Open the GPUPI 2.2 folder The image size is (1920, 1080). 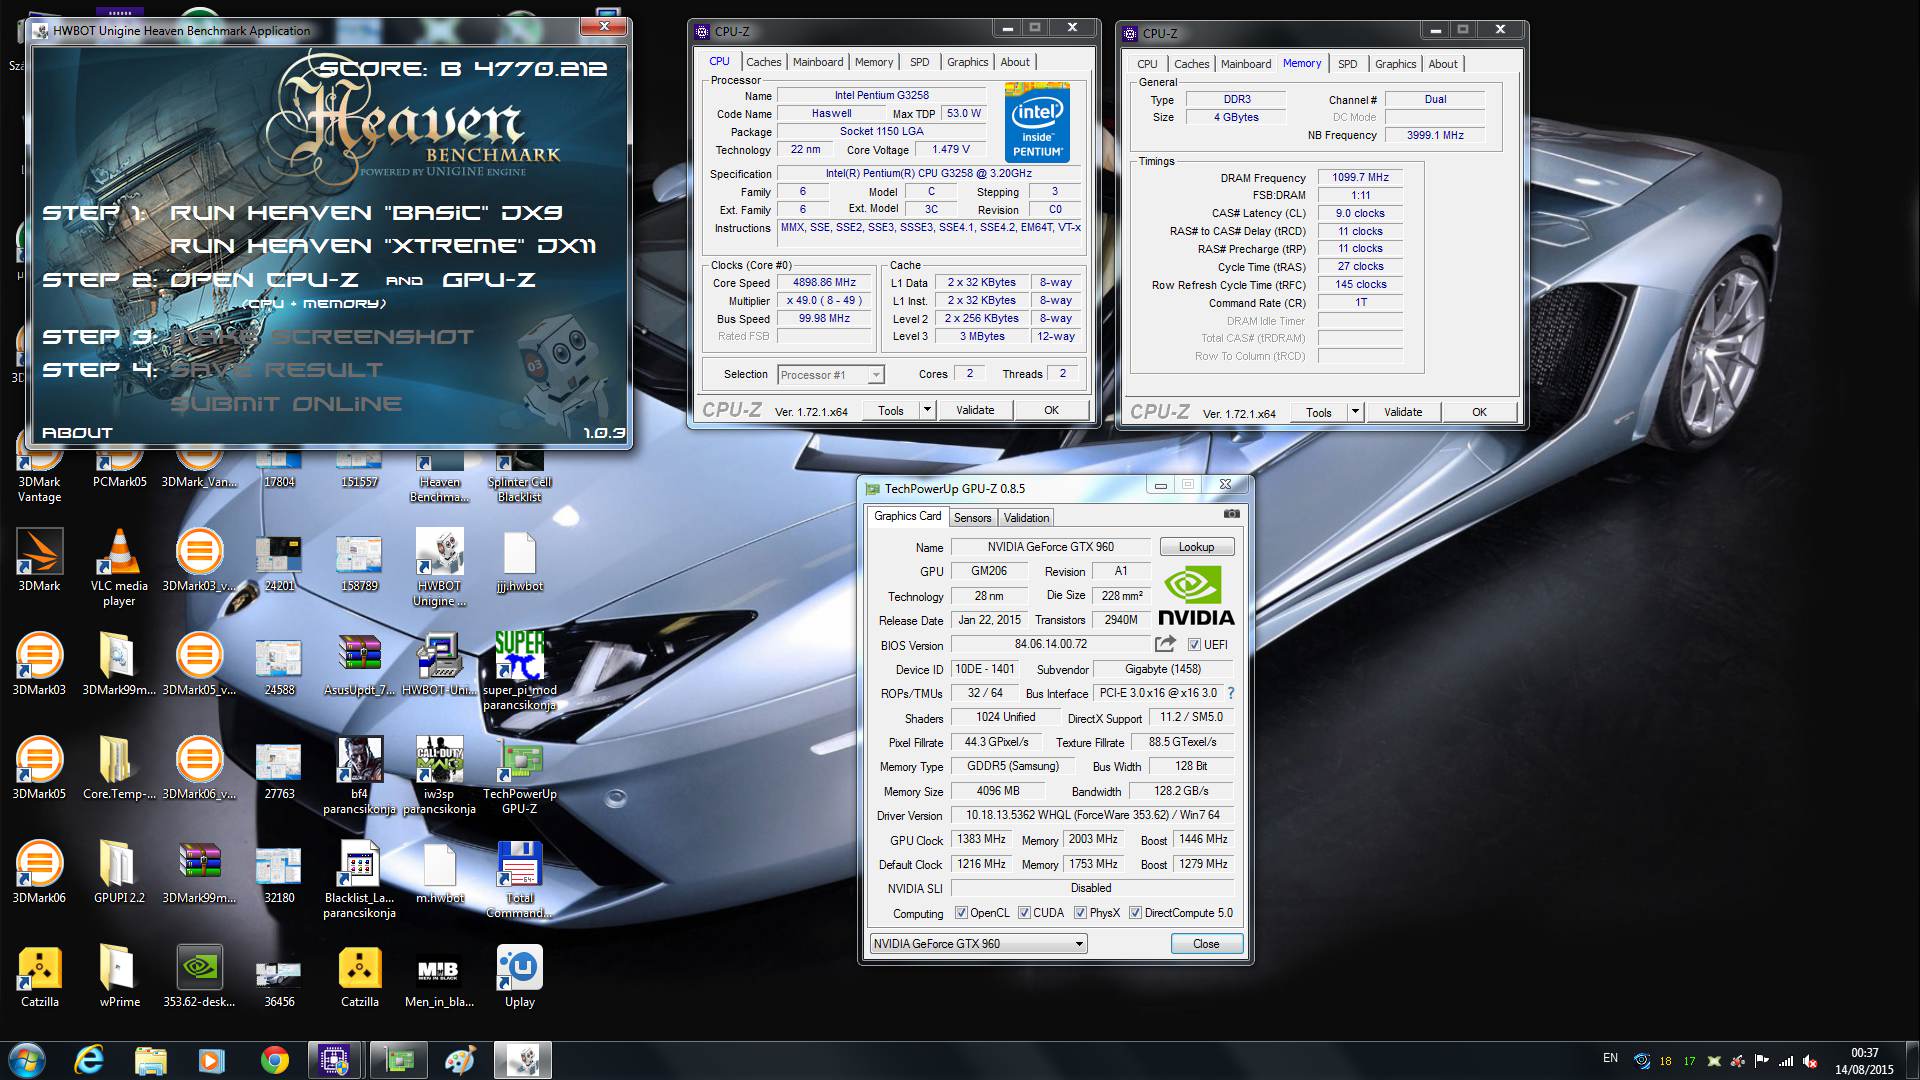[119, 872]
